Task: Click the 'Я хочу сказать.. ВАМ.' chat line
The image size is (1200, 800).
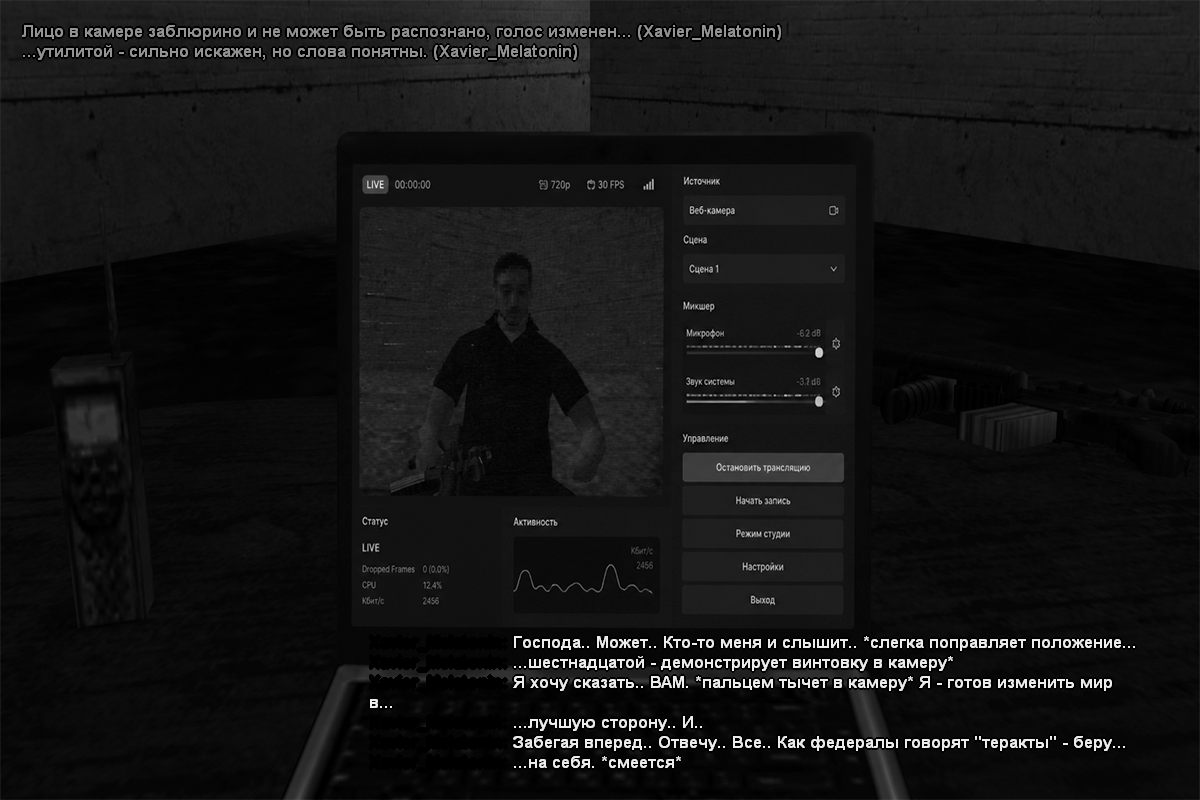Action: [813, 683]
